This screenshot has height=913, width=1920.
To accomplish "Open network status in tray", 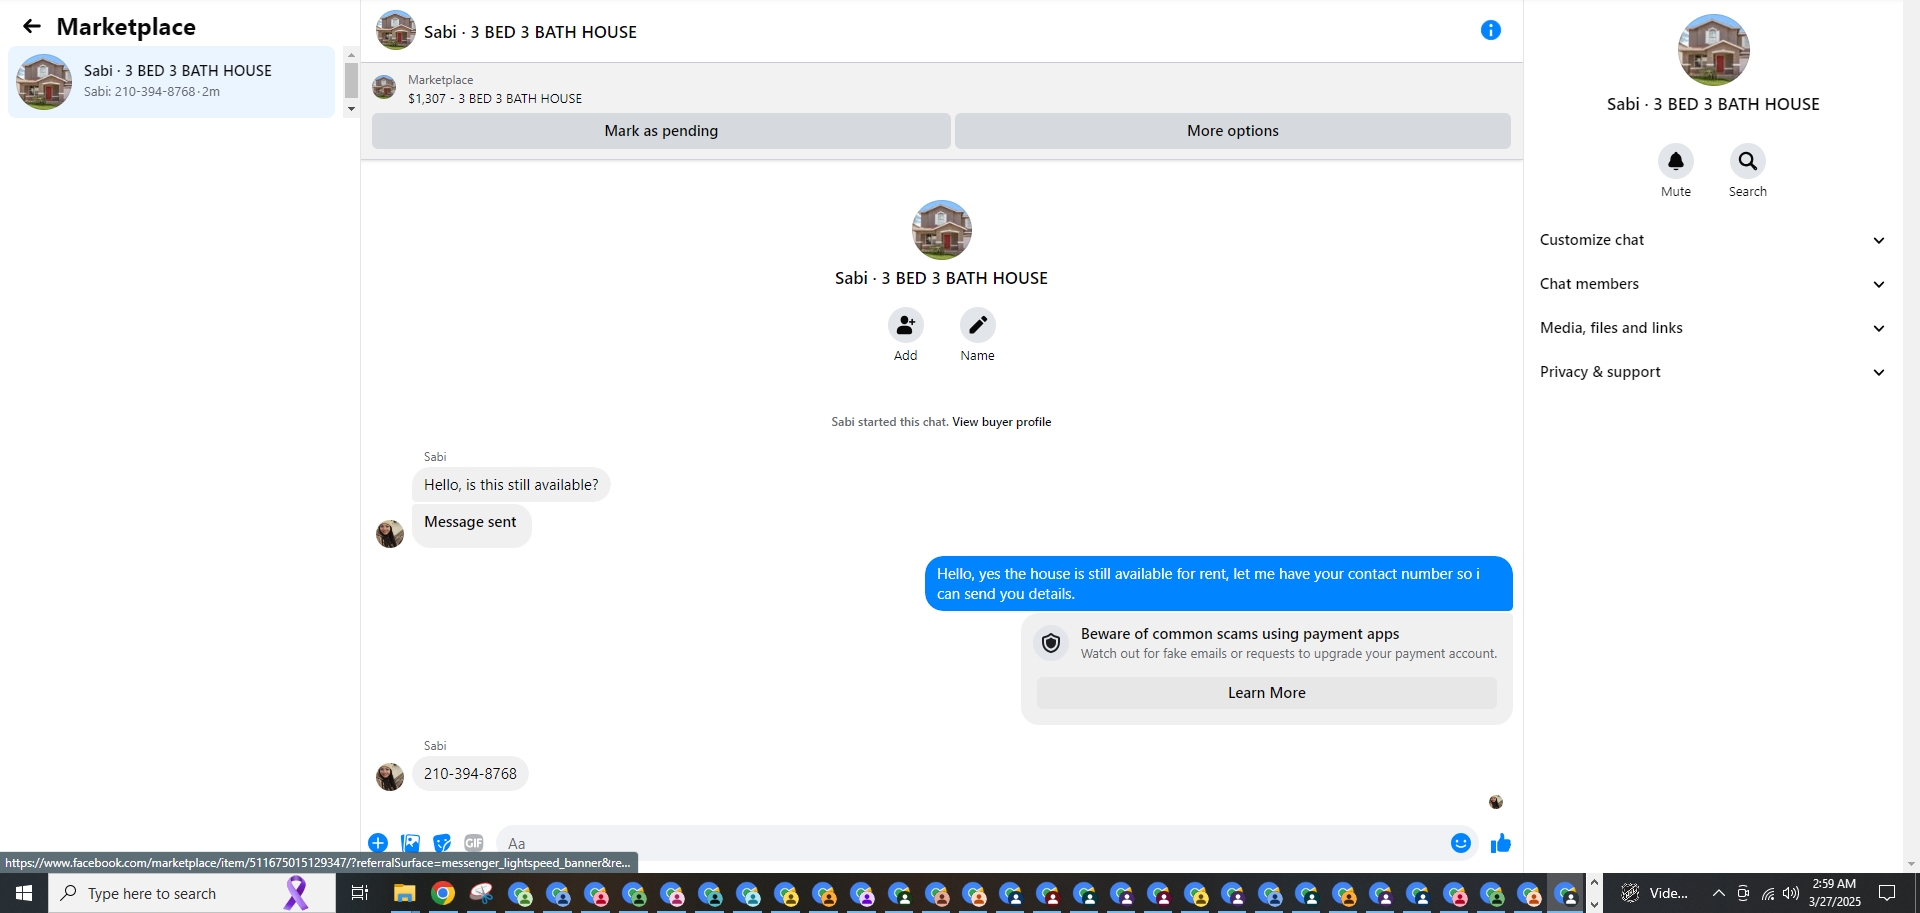I will [1767, 893].
